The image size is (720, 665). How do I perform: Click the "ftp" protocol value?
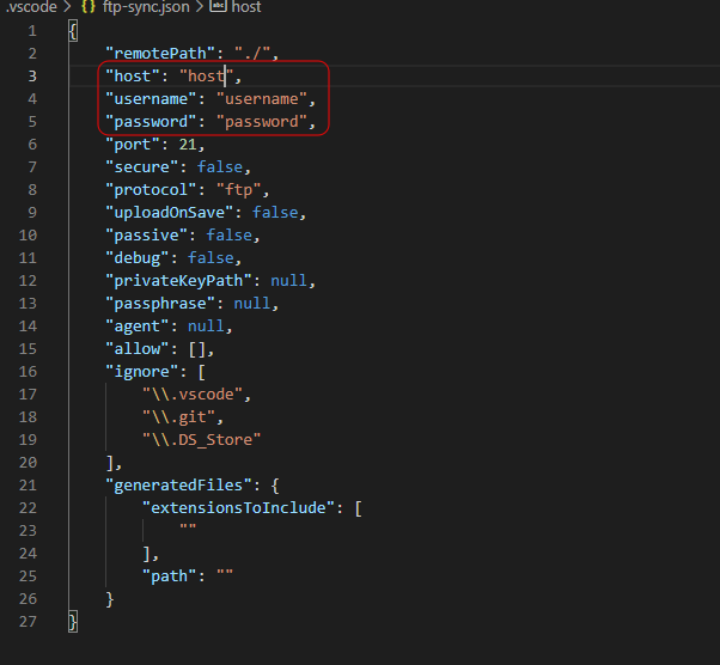239,190
